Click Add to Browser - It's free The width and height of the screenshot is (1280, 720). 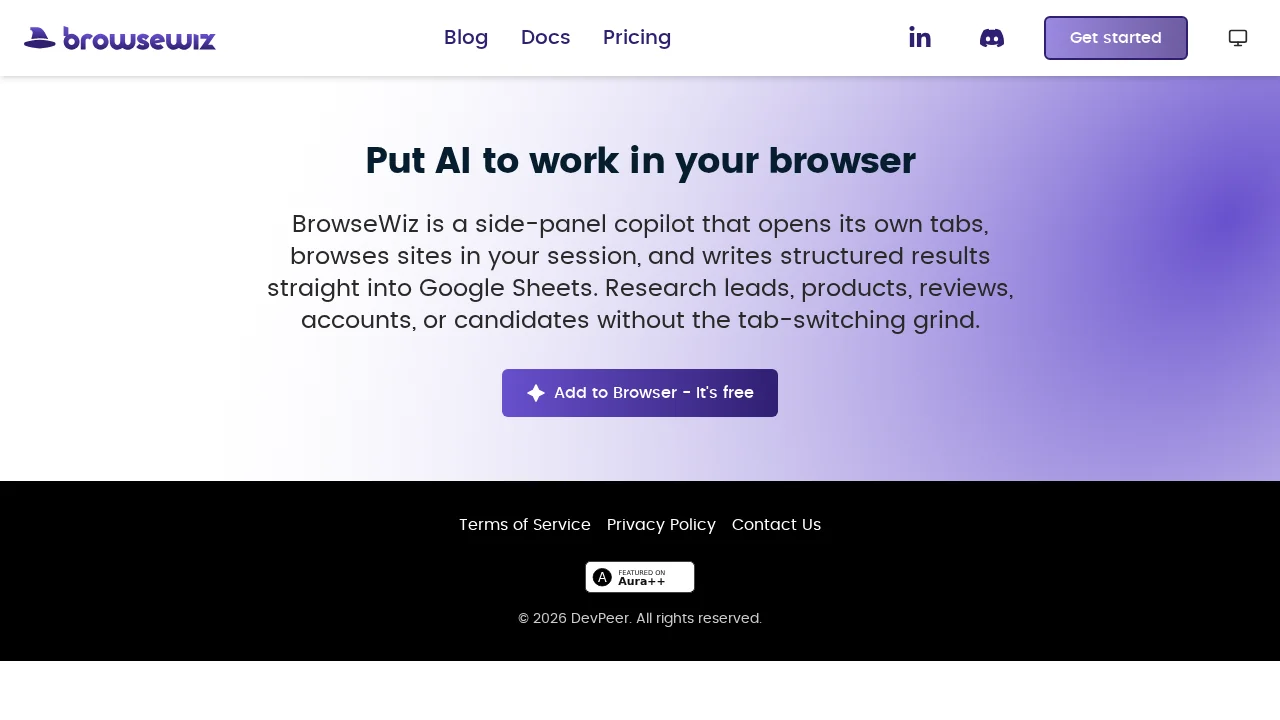coord(640,392)
